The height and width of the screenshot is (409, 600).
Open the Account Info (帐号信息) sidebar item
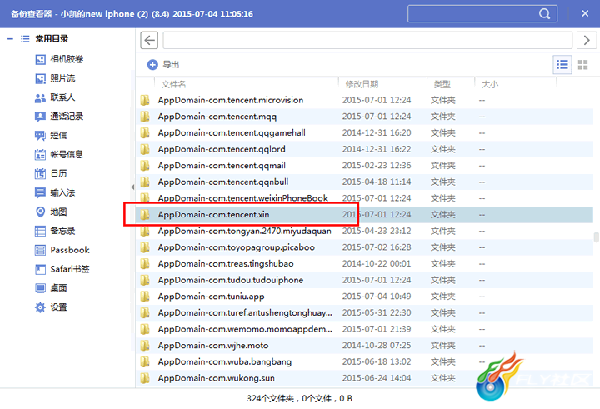pyautogui.click(x=59, y=155)
